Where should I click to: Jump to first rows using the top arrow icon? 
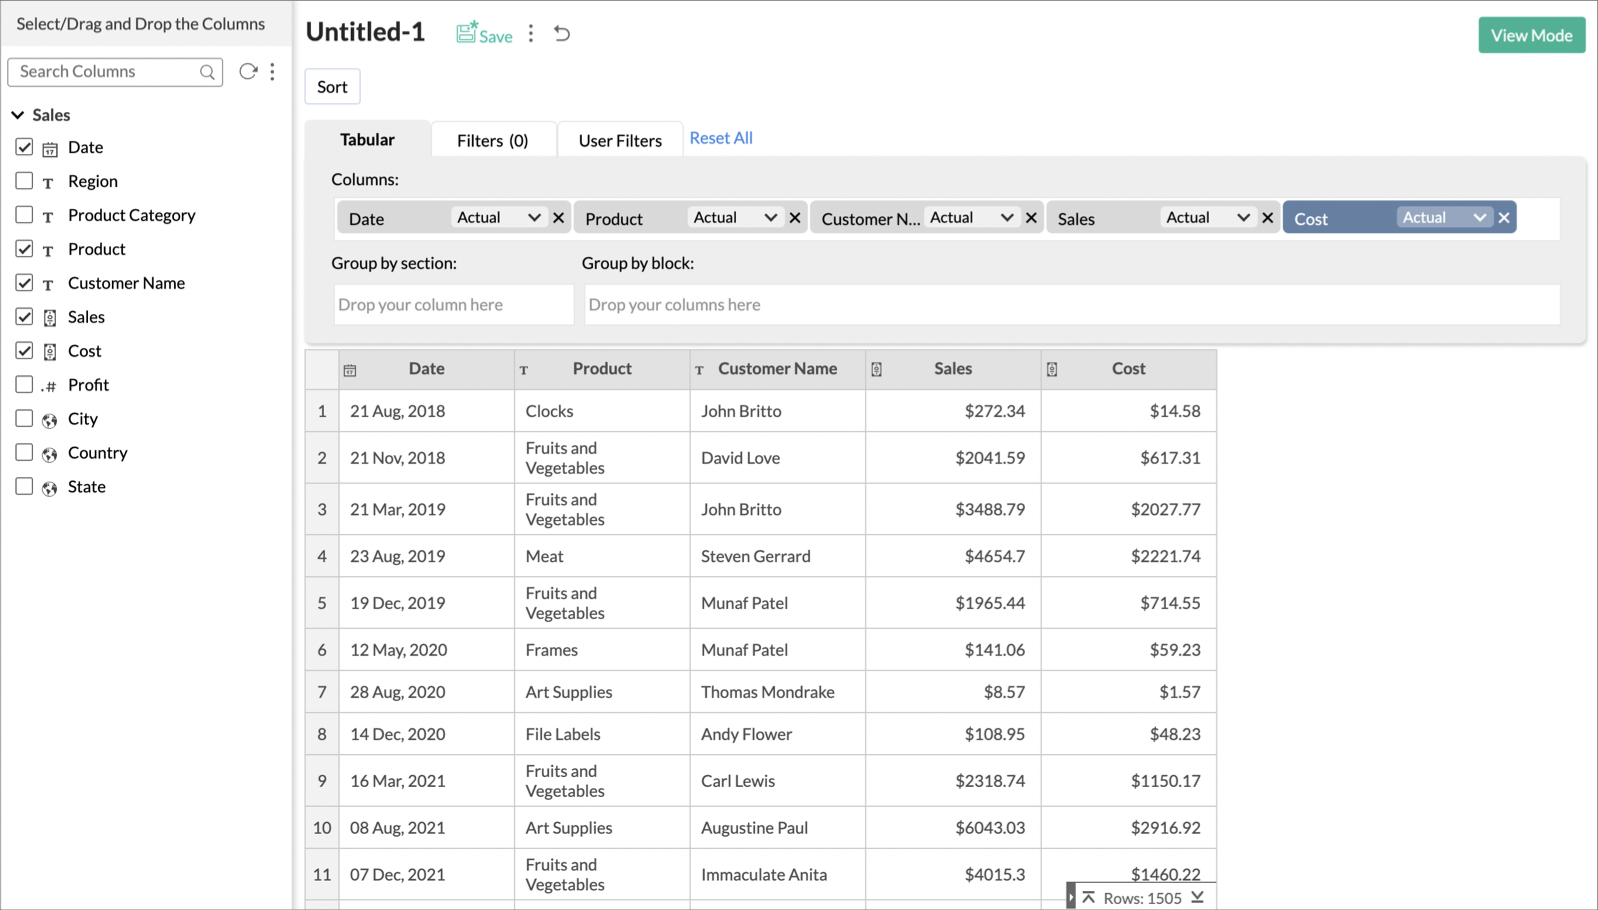(1089, 898)
